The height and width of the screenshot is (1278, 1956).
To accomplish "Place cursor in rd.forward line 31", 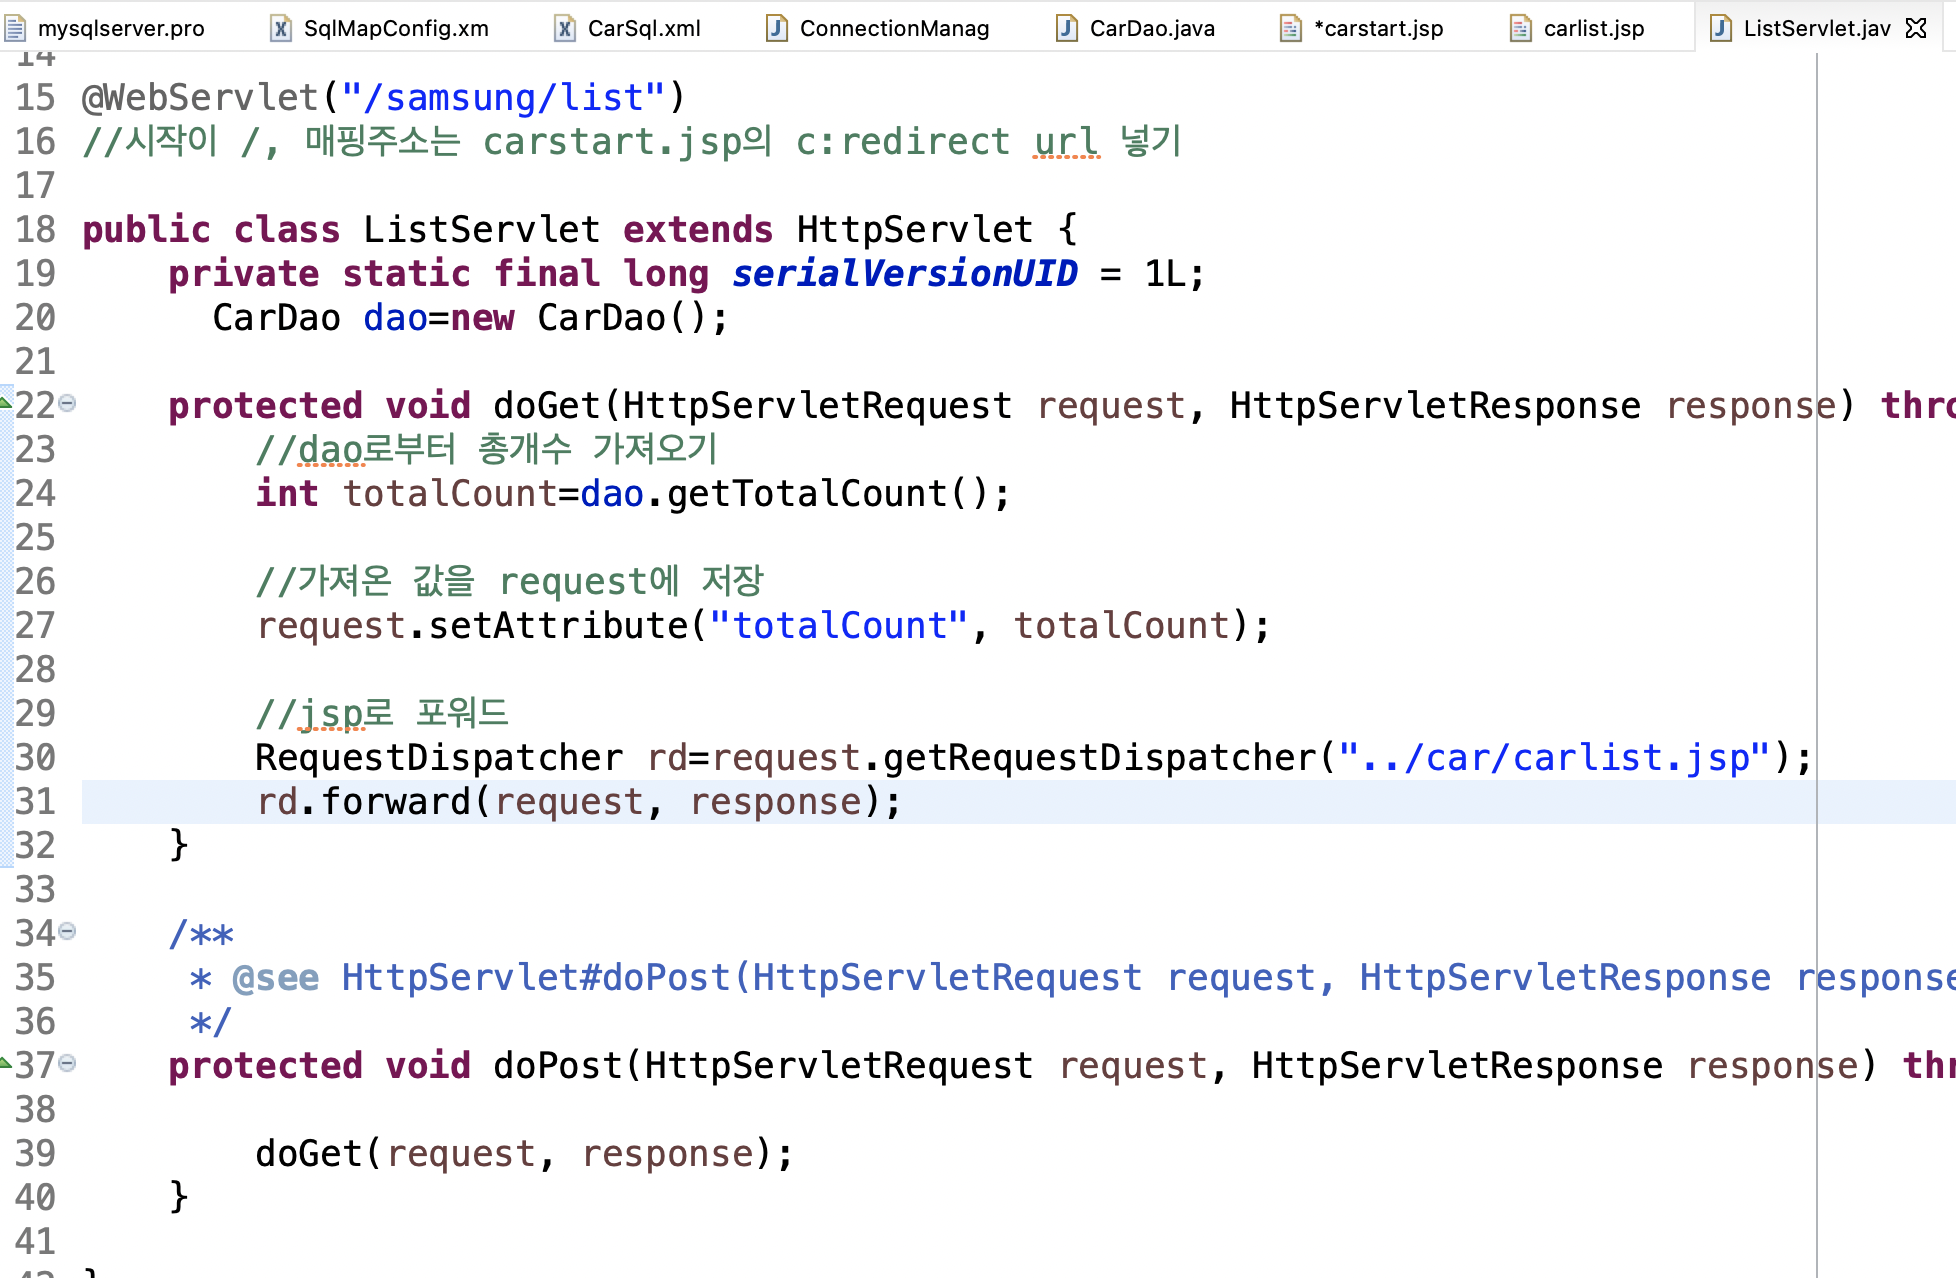I will tap(580, 802).
